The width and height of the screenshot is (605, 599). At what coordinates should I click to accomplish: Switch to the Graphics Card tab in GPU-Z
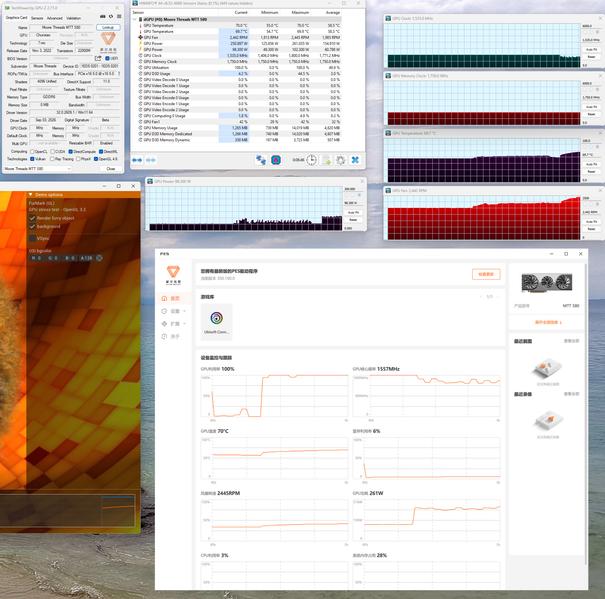[x=16, y=18]
